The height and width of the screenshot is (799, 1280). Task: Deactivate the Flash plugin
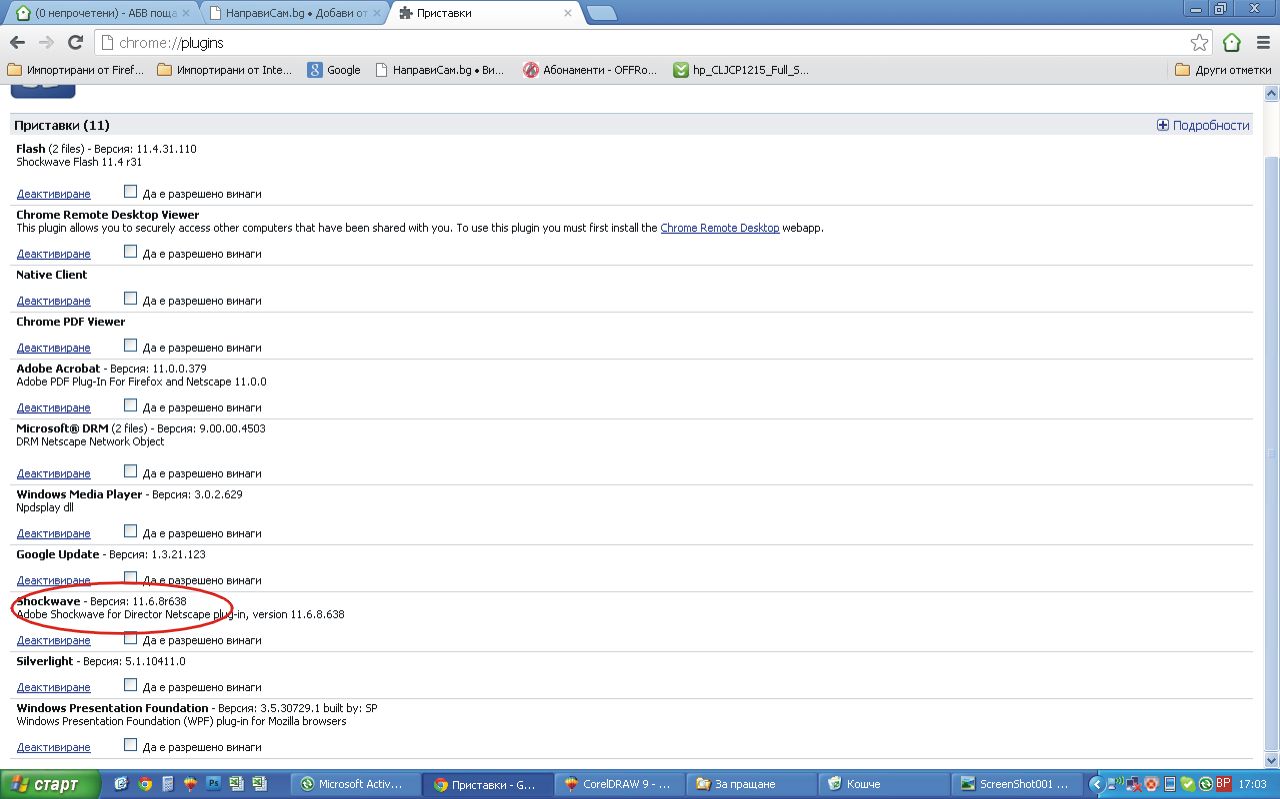[x=53, y=194]
